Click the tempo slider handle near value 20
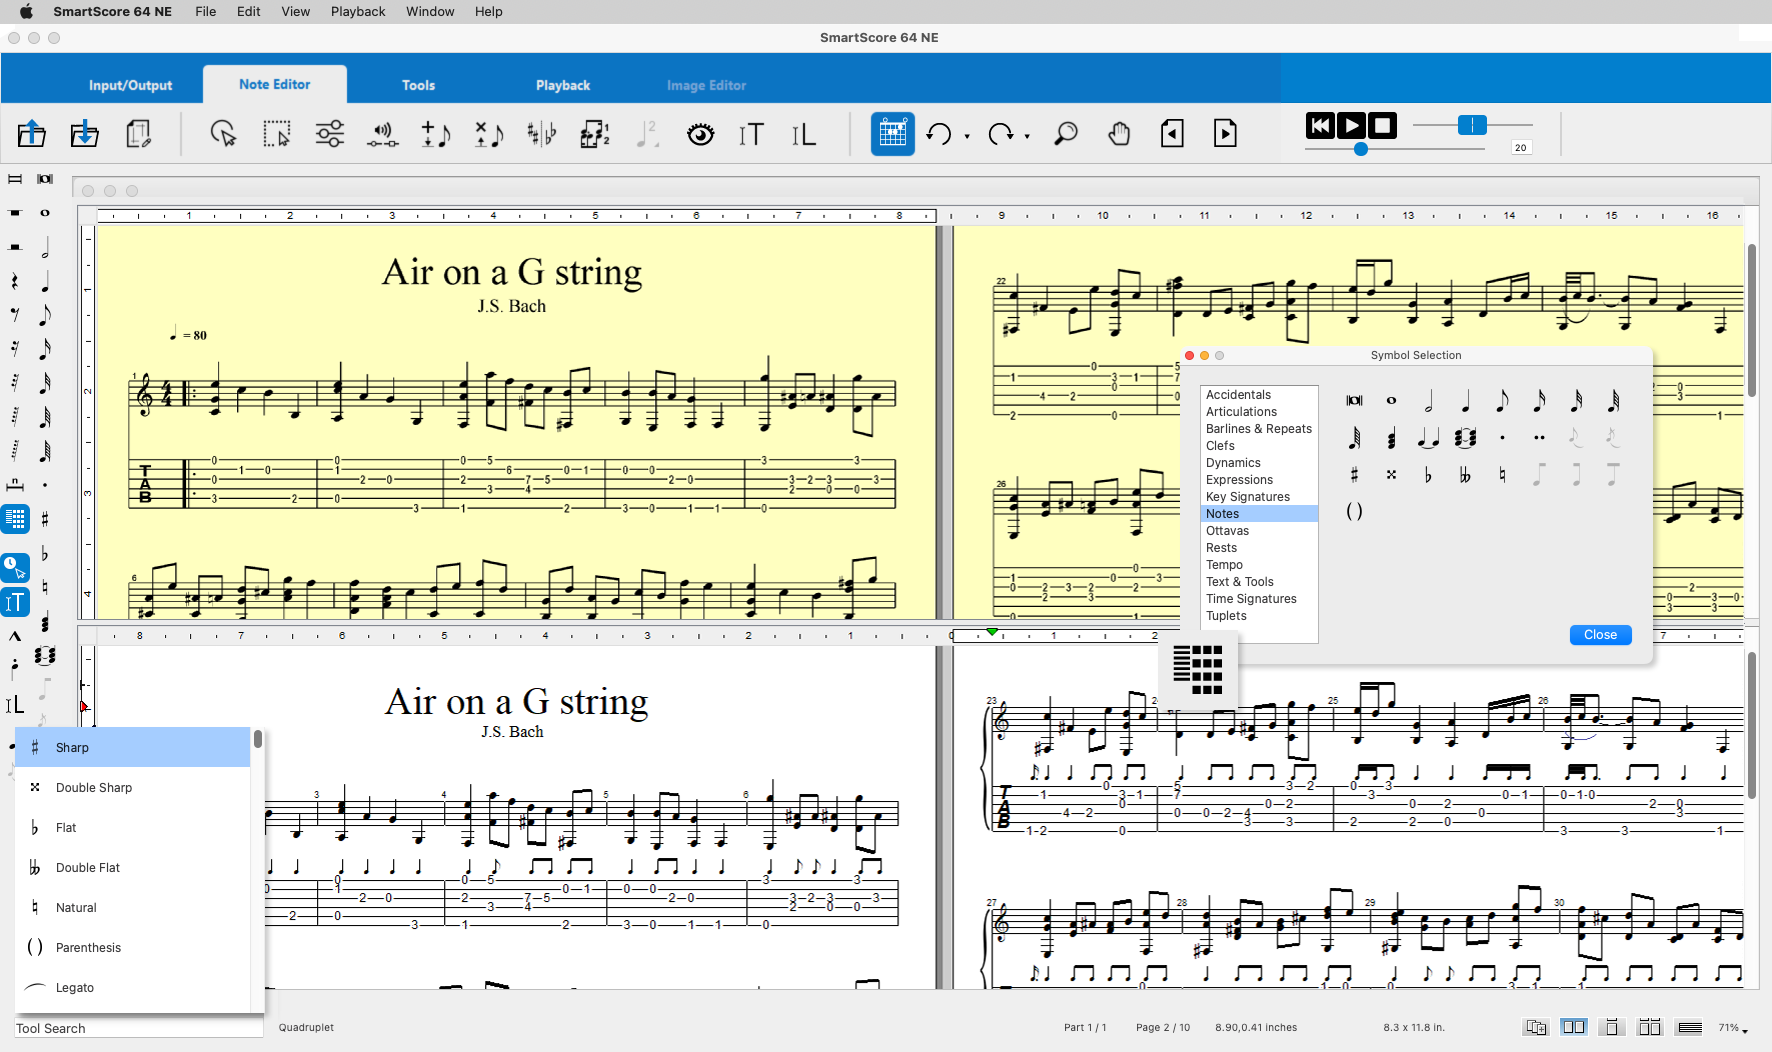 (1472, 125)
